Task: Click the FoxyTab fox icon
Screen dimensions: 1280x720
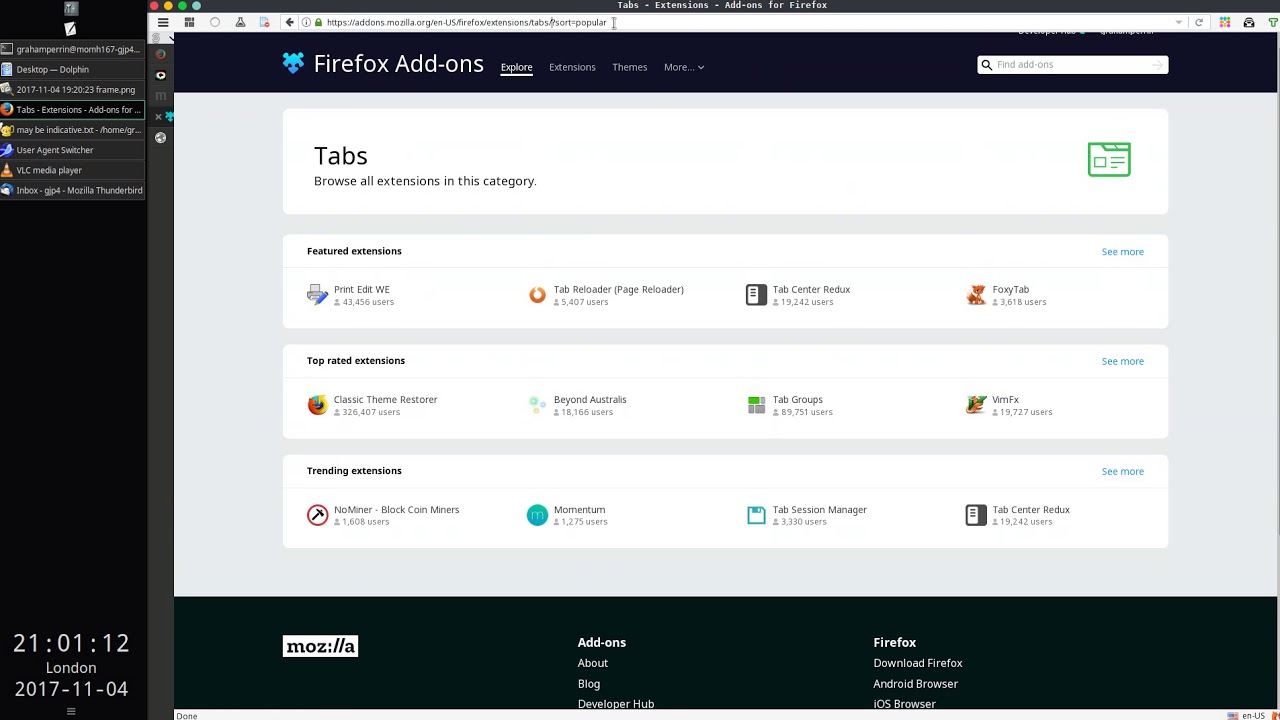Action: tap(976, 295)
